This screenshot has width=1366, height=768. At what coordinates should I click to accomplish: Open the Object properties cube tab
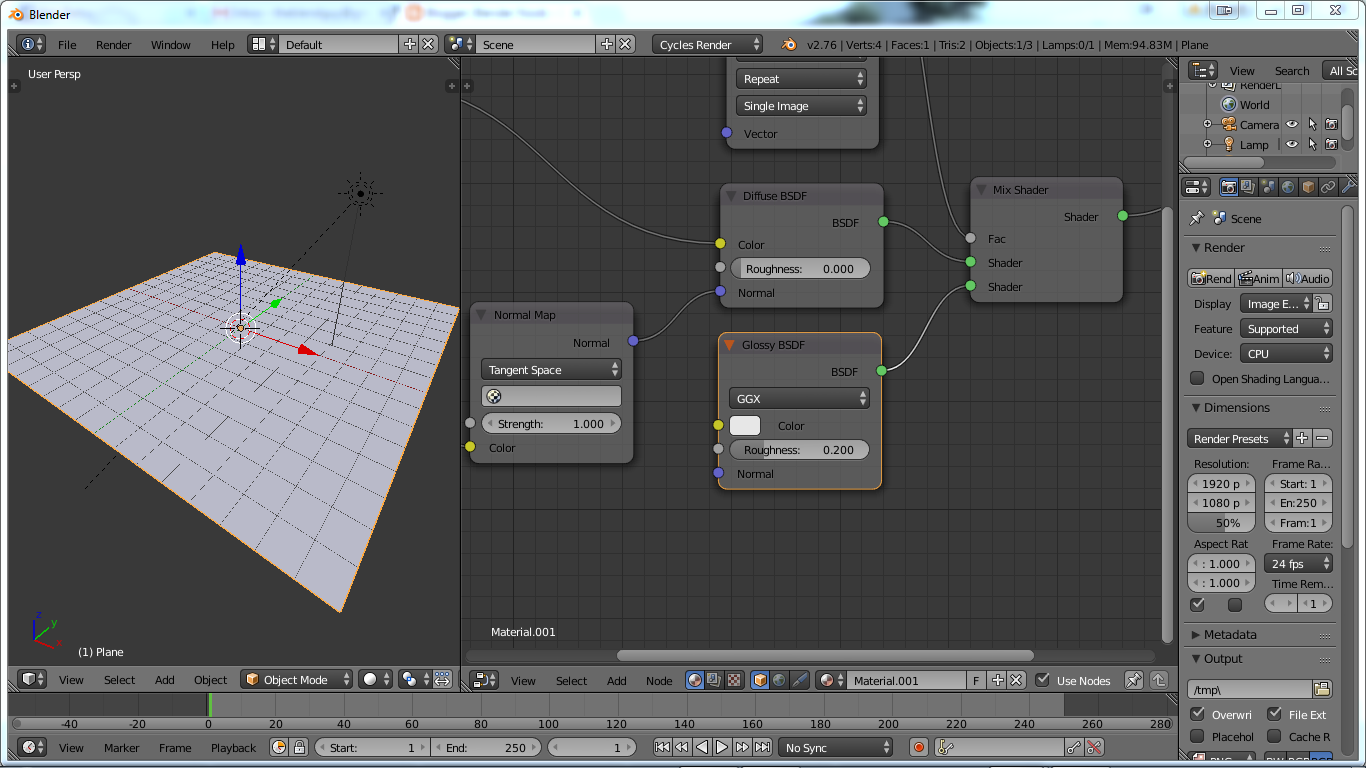(x=1308, y=187)
